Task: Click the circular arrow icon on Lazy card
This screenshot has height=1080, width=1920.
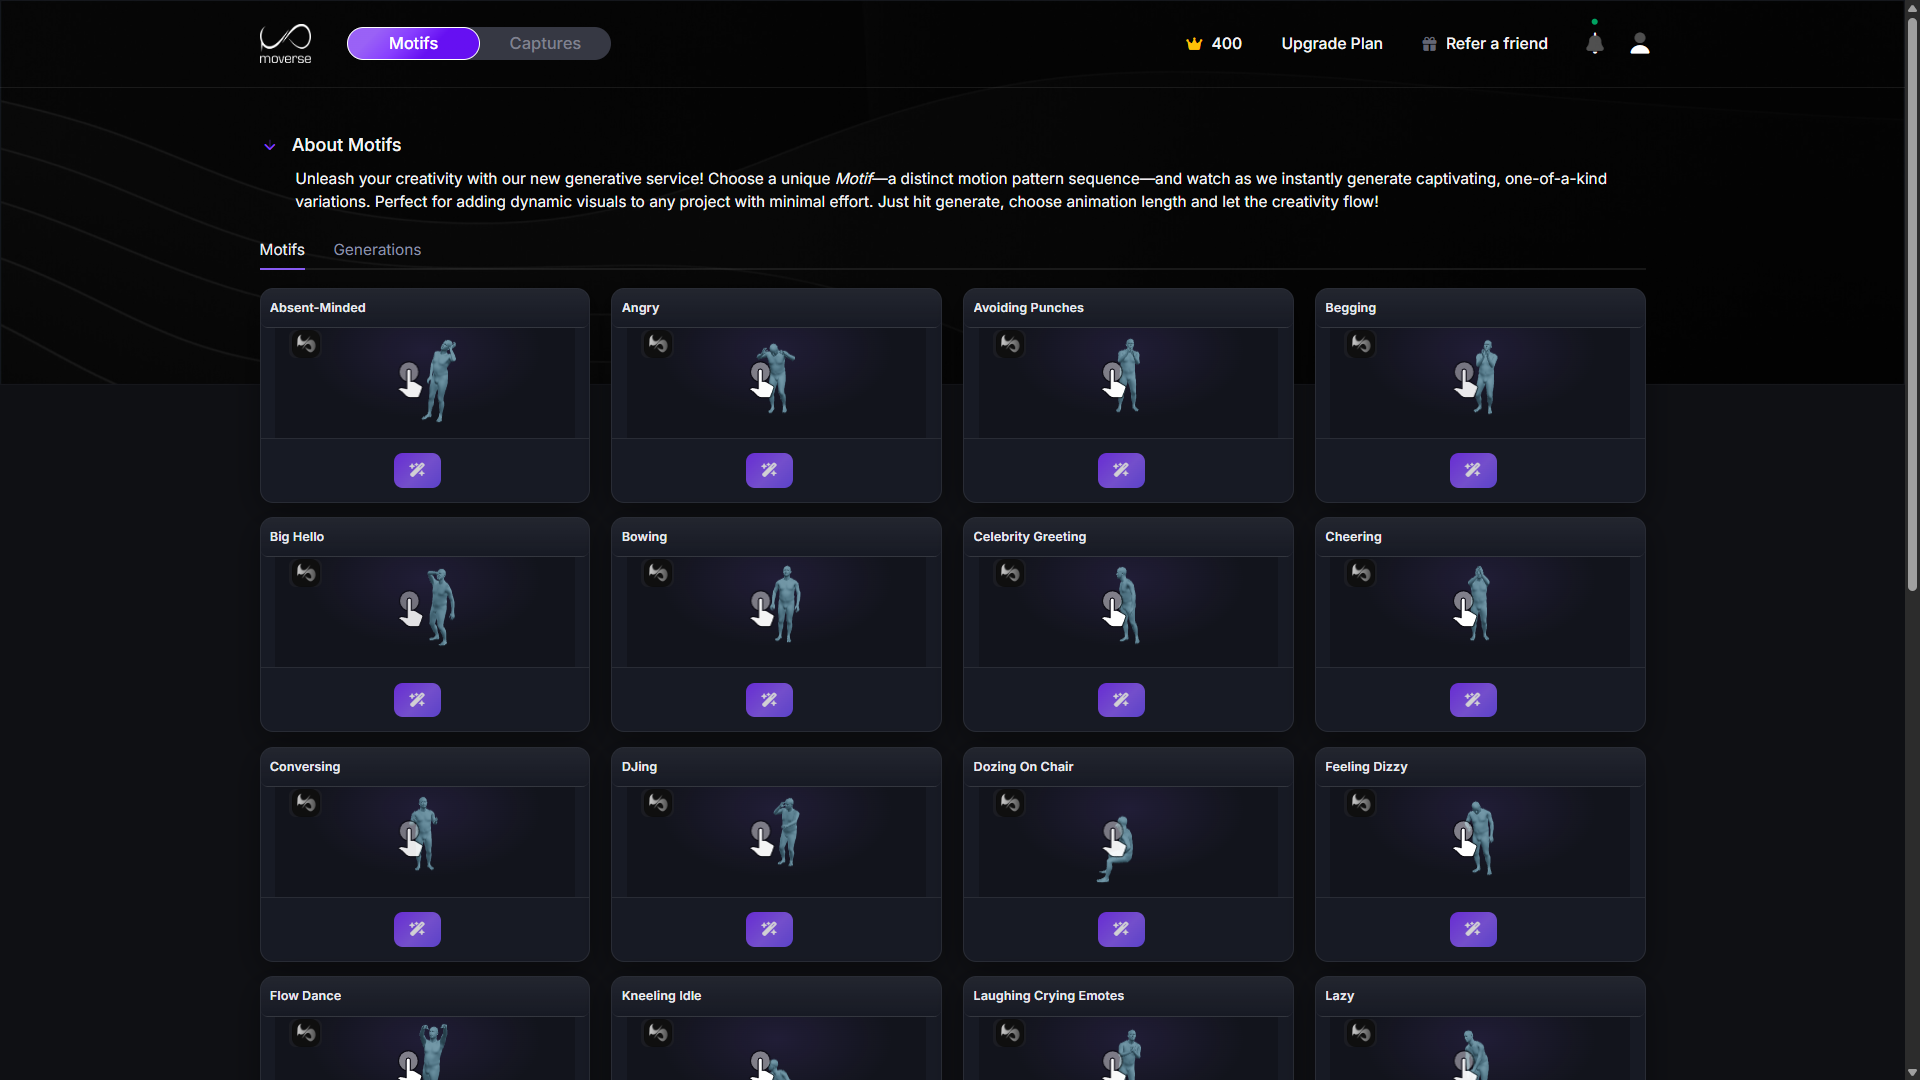Action: click(1361, 1033)
